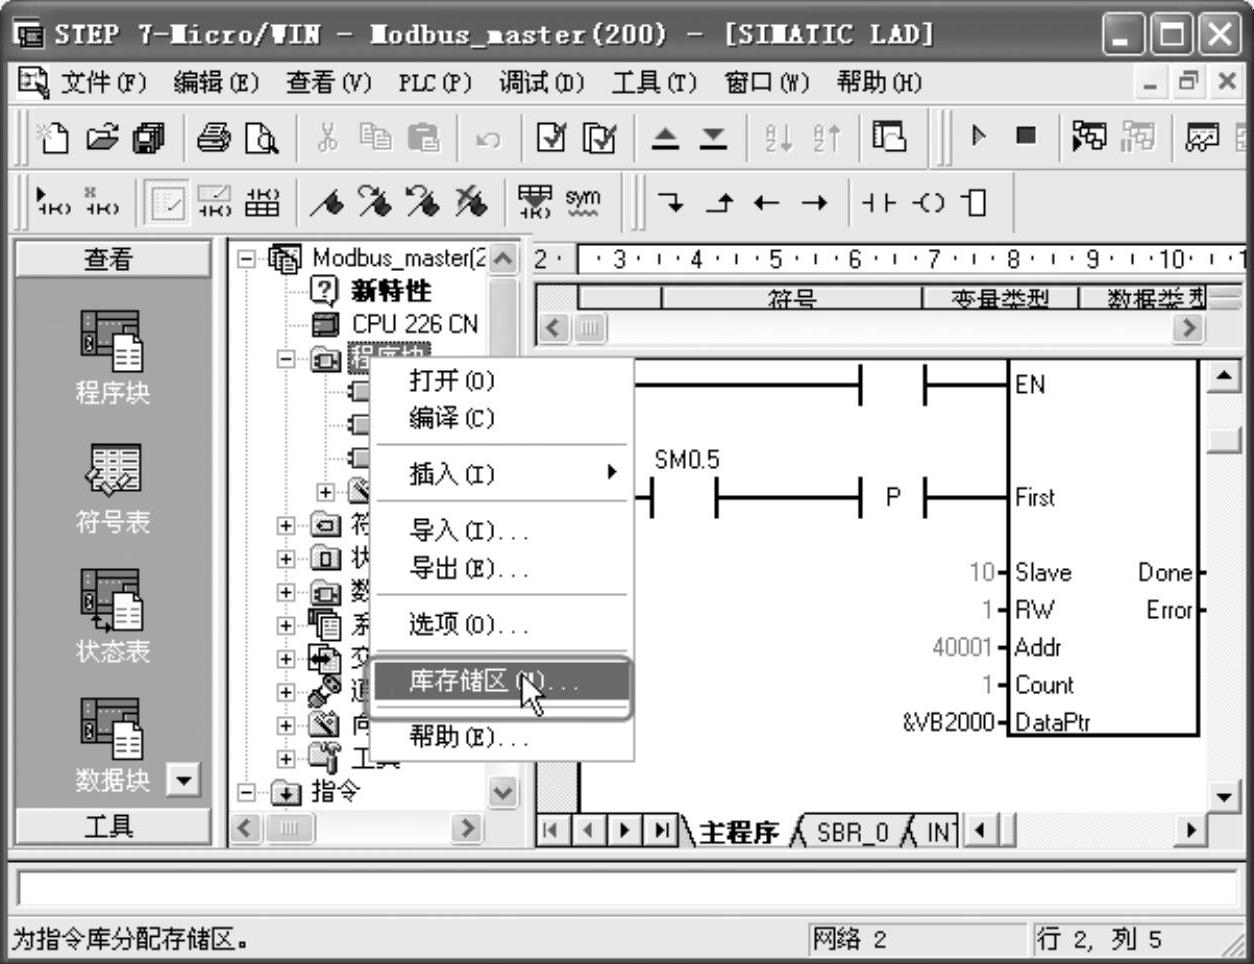Image resolution: width=1254 pixels, height=964 pixels.
Task: Click the line left arrow icon
Action: (x=767, y=203)
